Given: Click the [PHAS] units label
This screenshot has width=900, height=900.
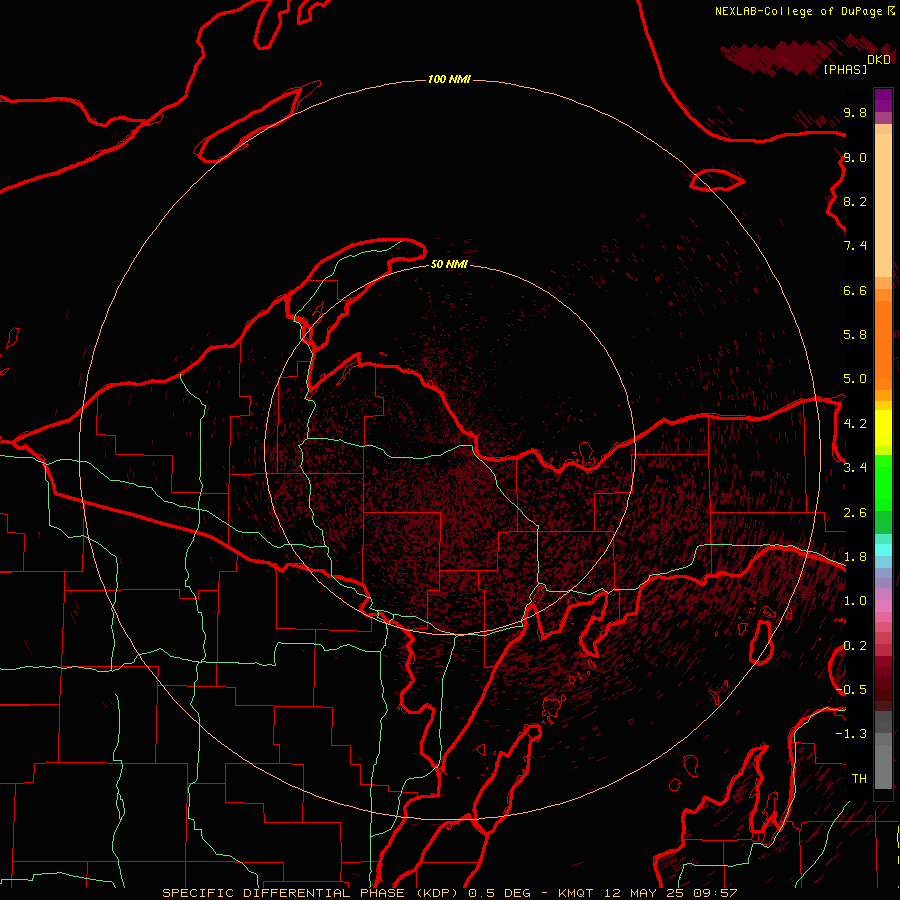Looking at the screenshot, I should click(845, 70).
